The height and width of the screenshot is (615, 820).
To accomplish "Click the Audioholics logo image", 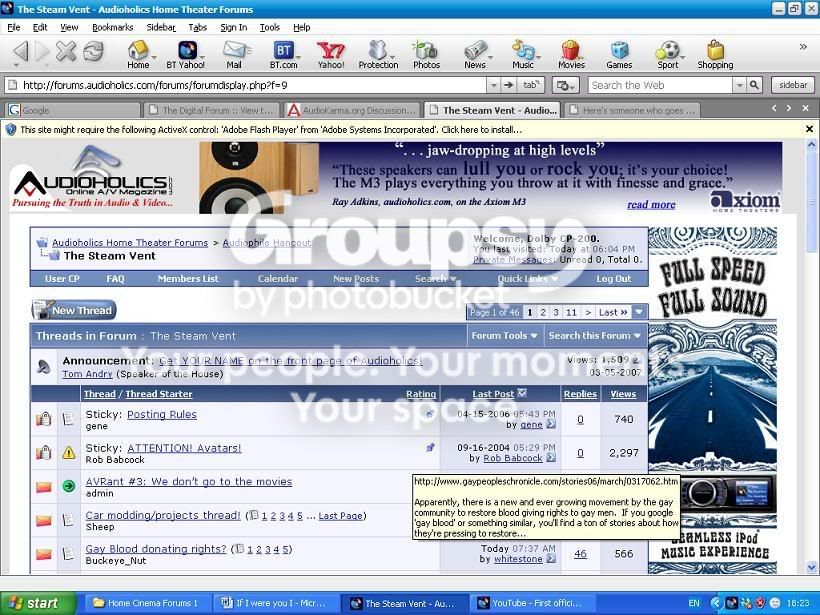I will (94, 178).
